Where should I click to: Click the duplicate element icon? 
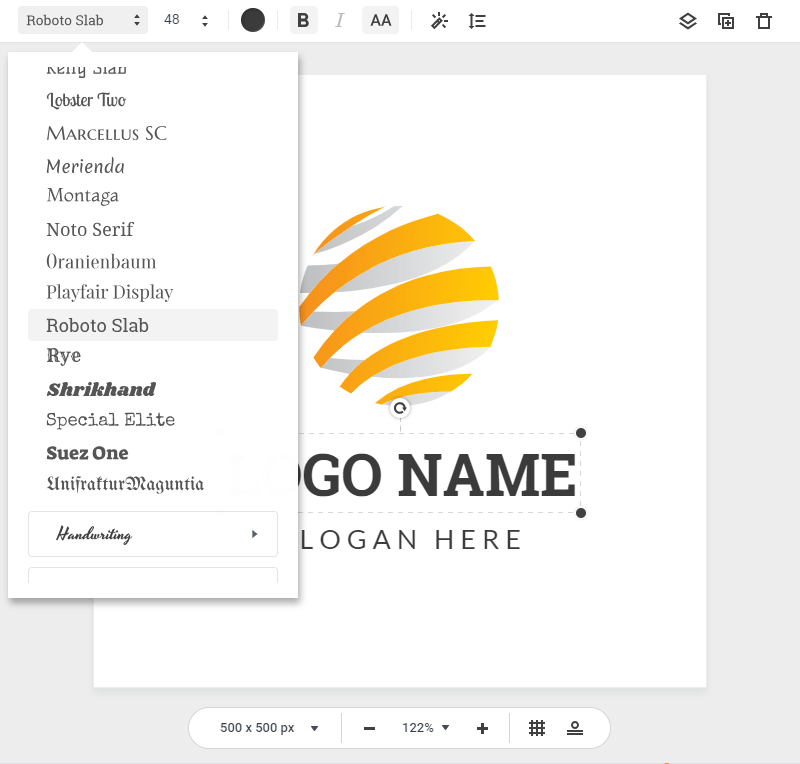pyautogui.click(x=726, y=21)
